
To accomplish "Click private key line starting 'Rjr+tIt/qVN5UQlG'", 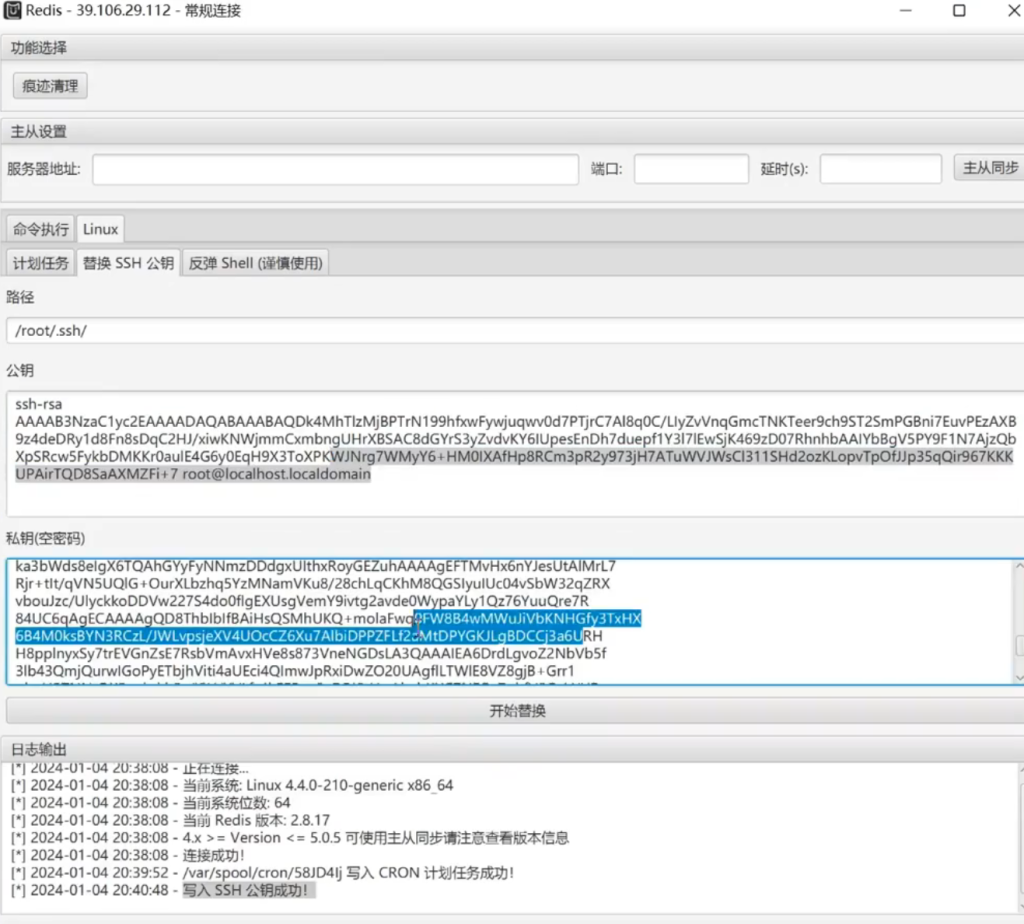I will pyautogui.click(x=313, y=584).
